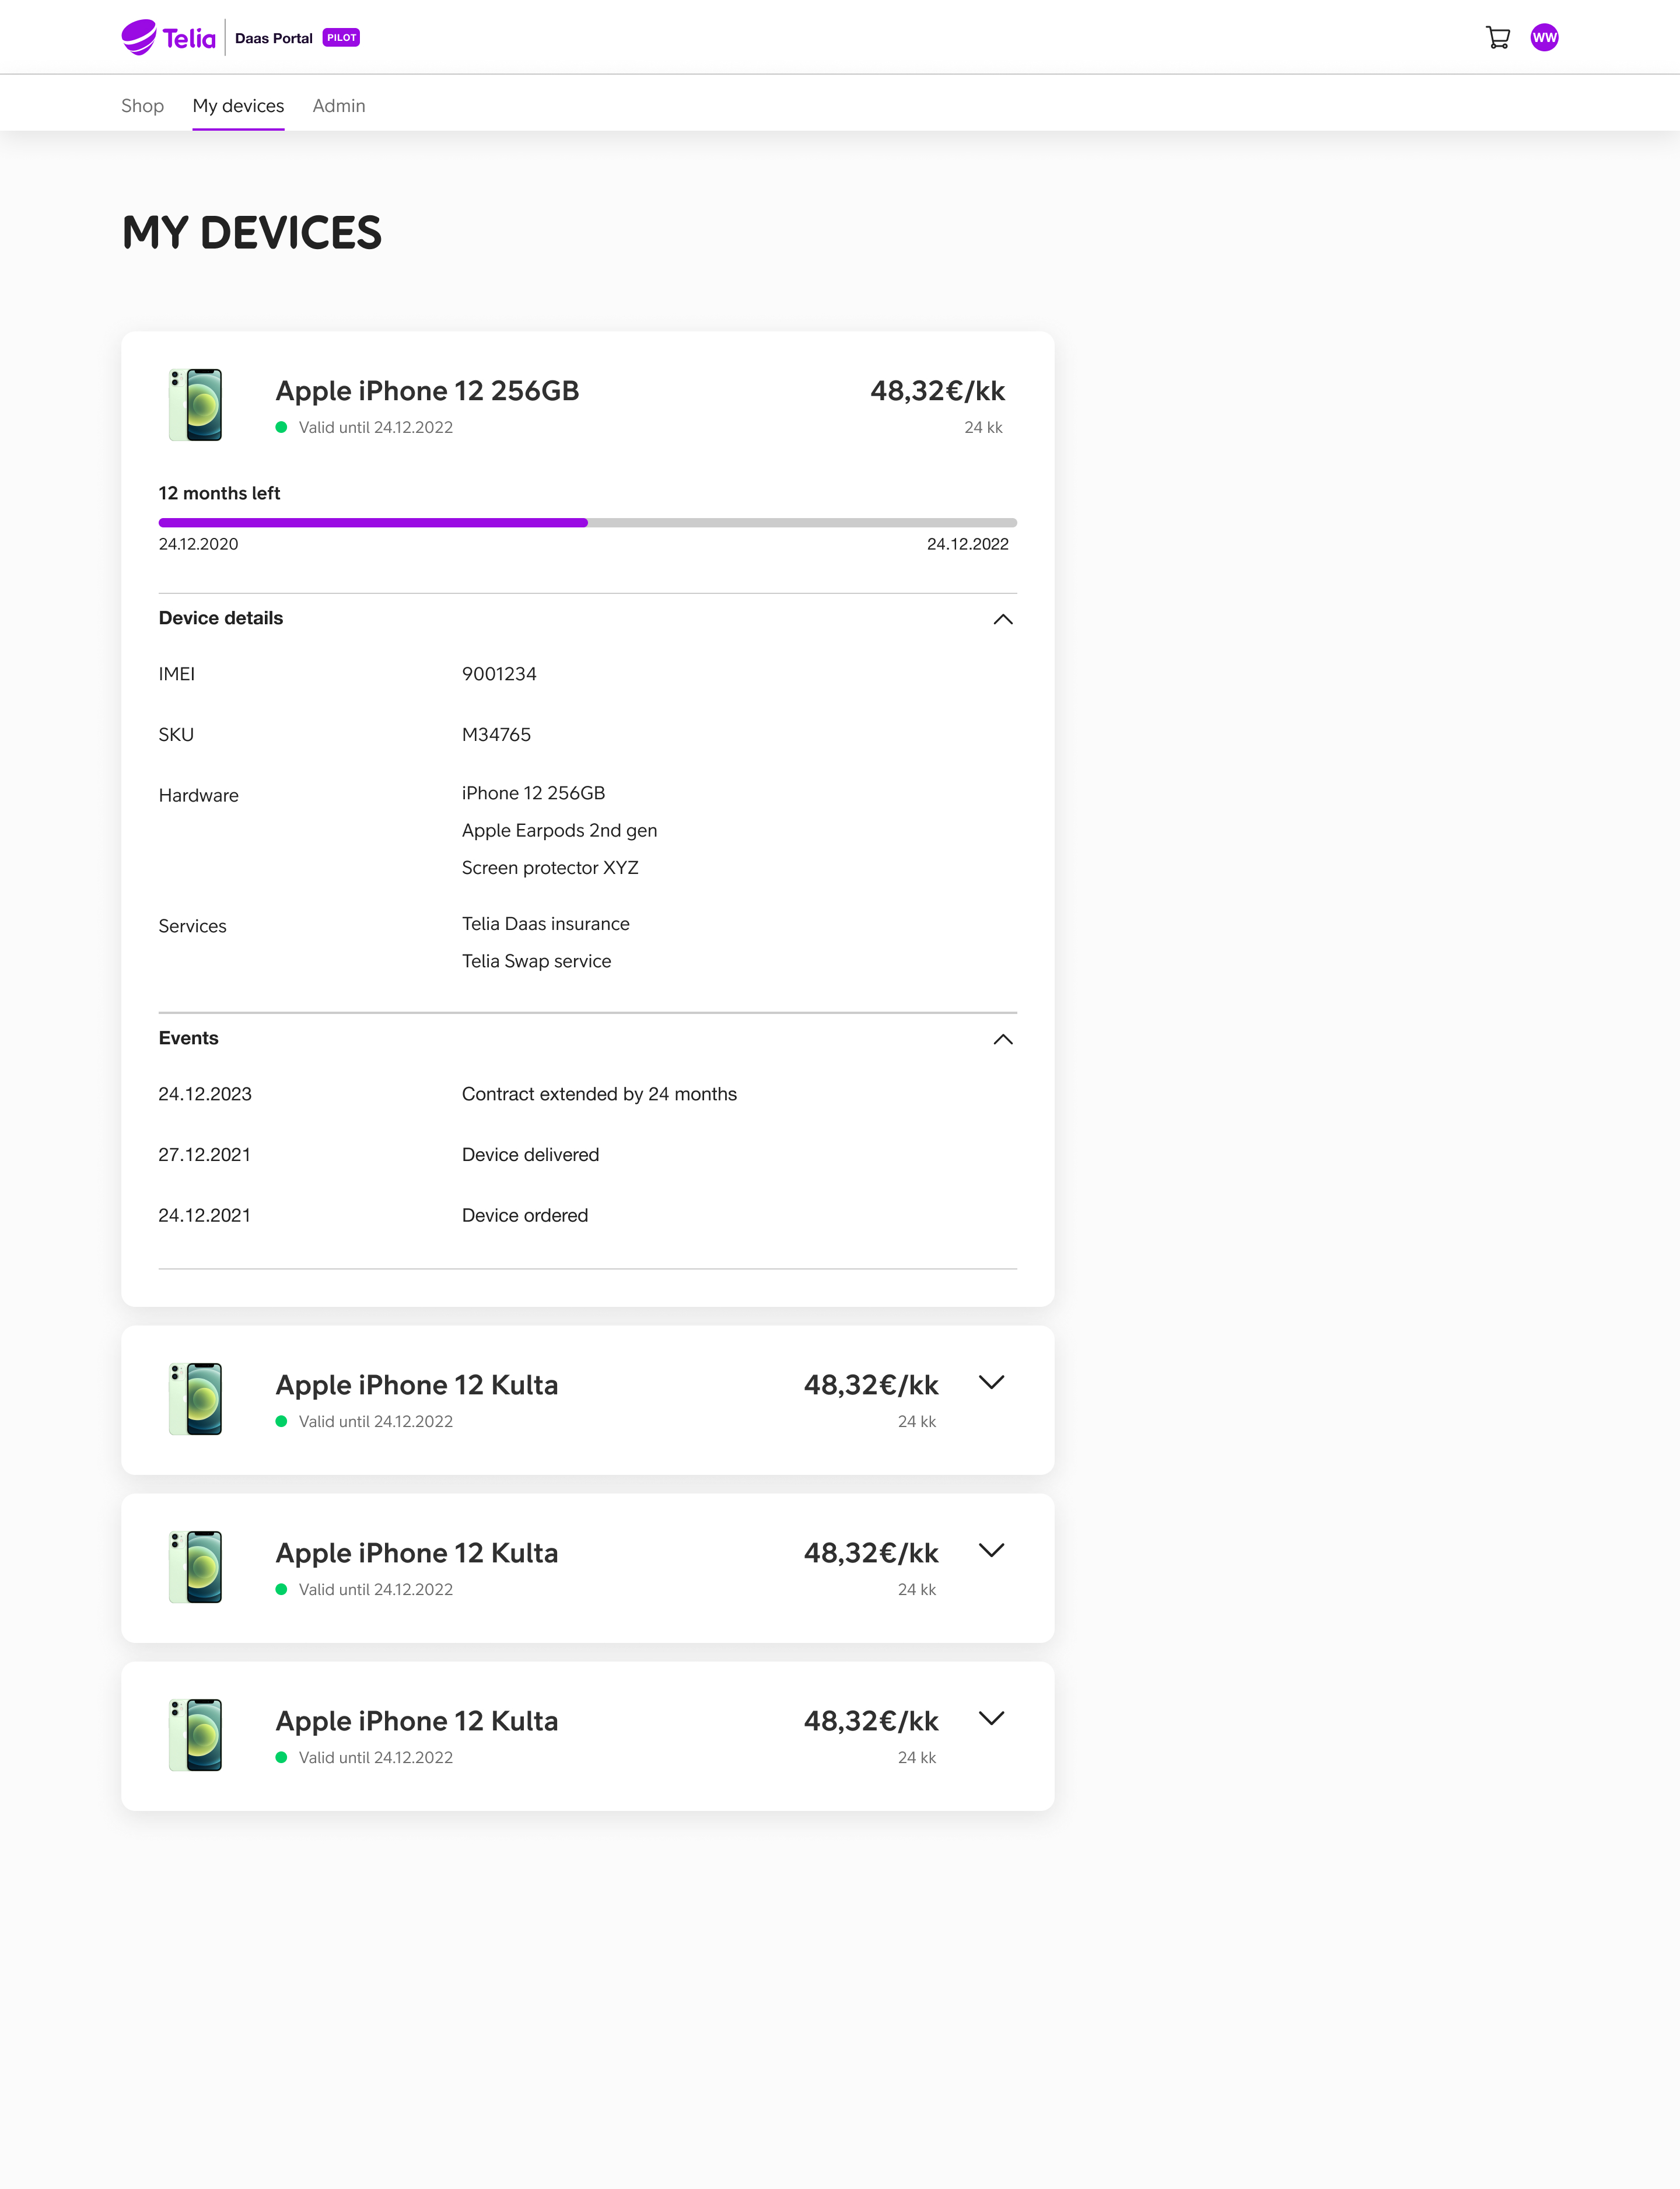Viewport: 1680px width, 2189px height.
Task: Click the 12 months left label
Action: 219,493
